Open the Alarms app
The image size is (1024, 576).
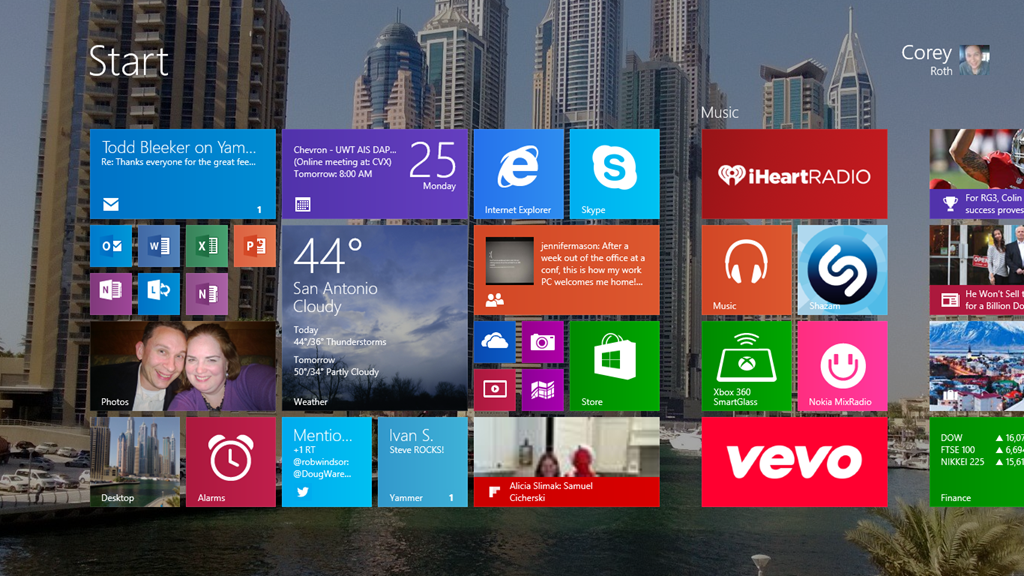tap(230, 462)
